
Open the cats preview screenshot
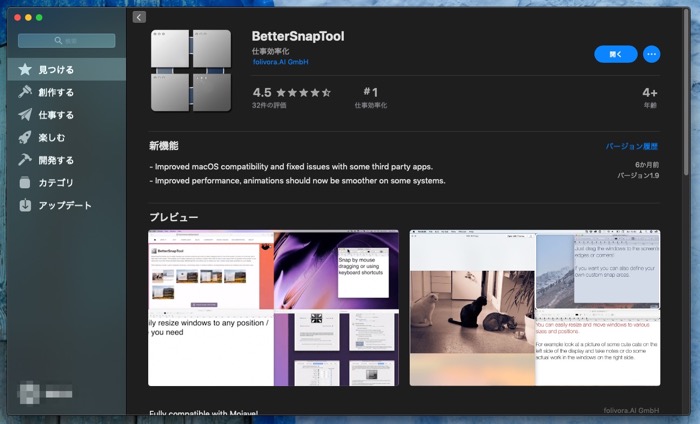point(535,308)
